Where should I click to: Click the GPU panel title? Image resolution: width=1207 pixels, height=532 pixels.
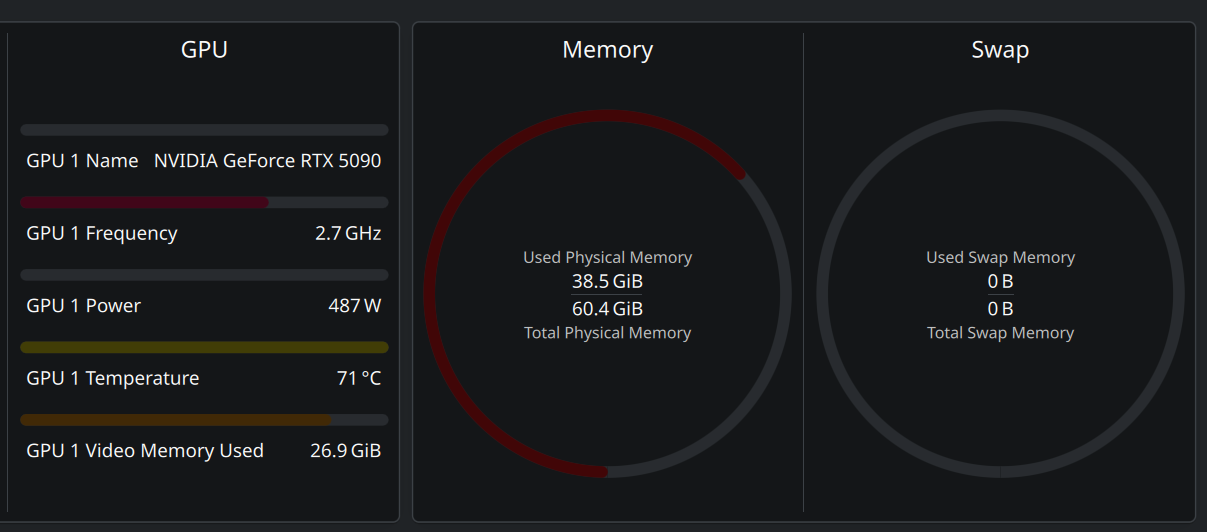click(204, 49)
